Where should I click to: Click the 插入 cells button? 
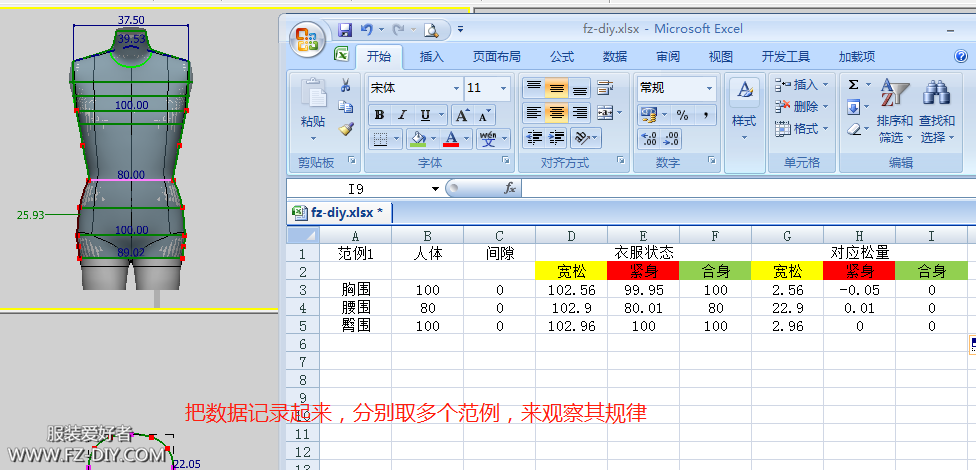(802, 84)
